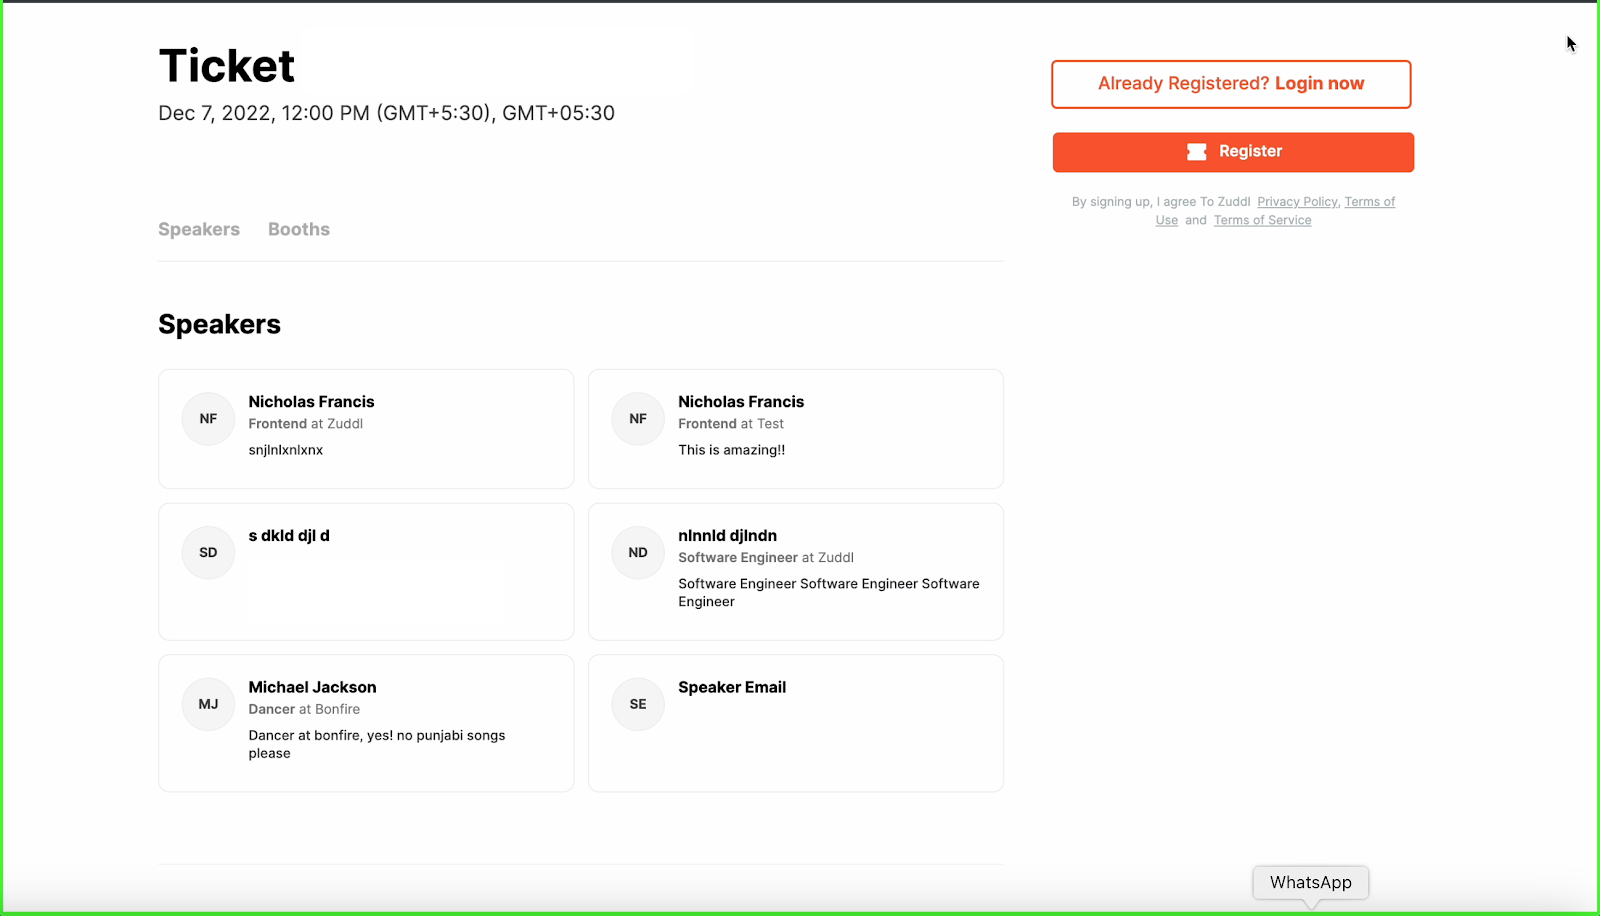Click the event date and time text

(x=386, y=113)
